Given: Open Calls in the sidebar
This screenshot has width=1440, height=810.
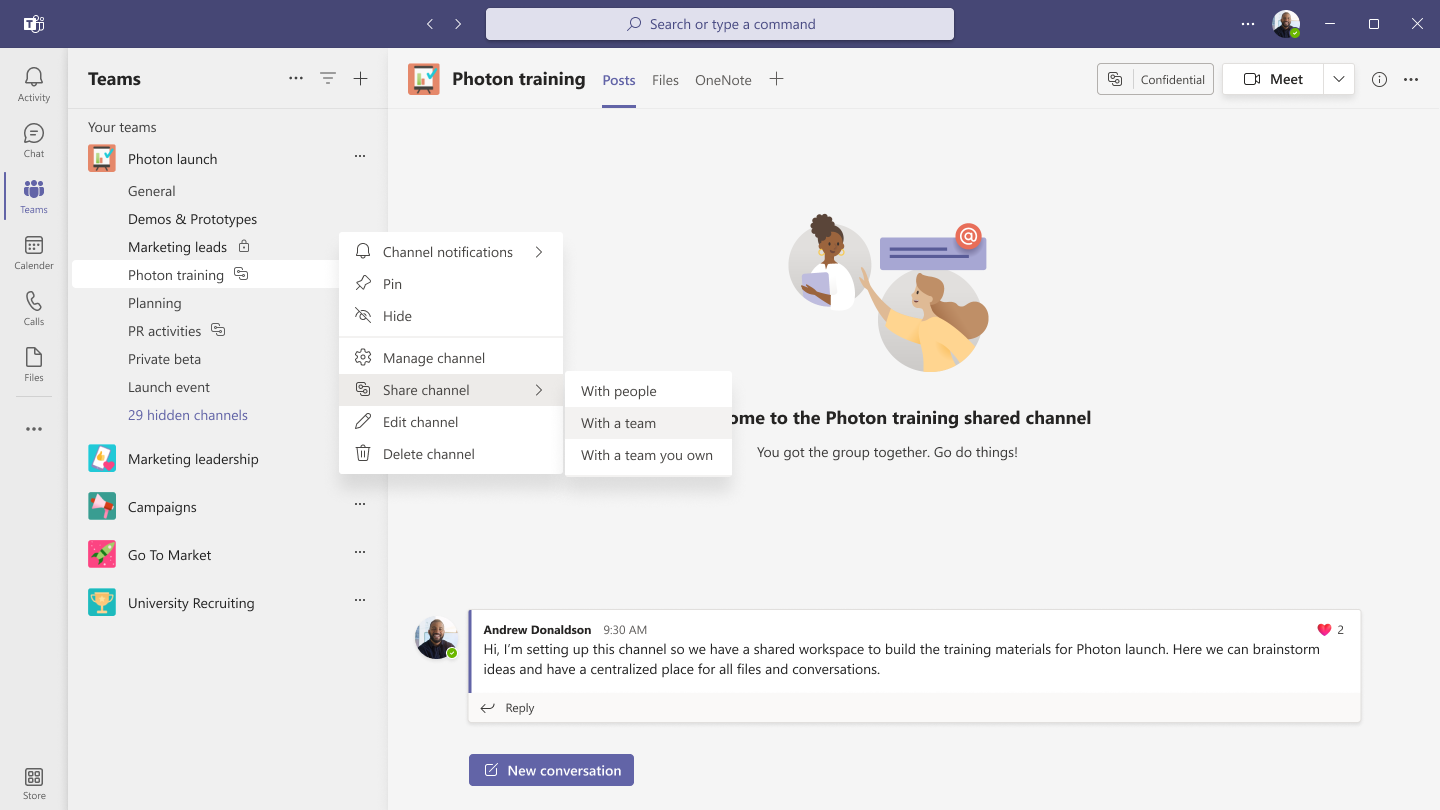Looking at the screenshot, I should click(x=34, y=308).
